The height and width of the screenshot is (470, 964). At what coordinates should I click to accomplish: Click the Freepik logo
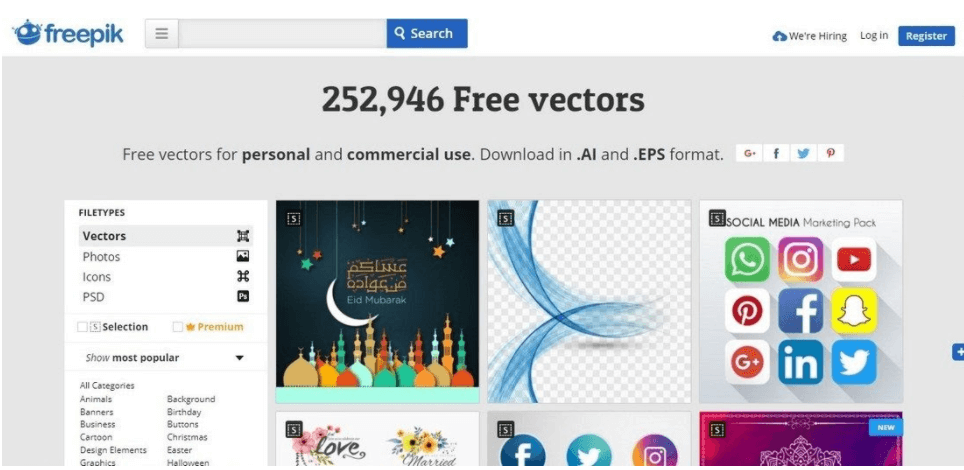coord(68,33)
